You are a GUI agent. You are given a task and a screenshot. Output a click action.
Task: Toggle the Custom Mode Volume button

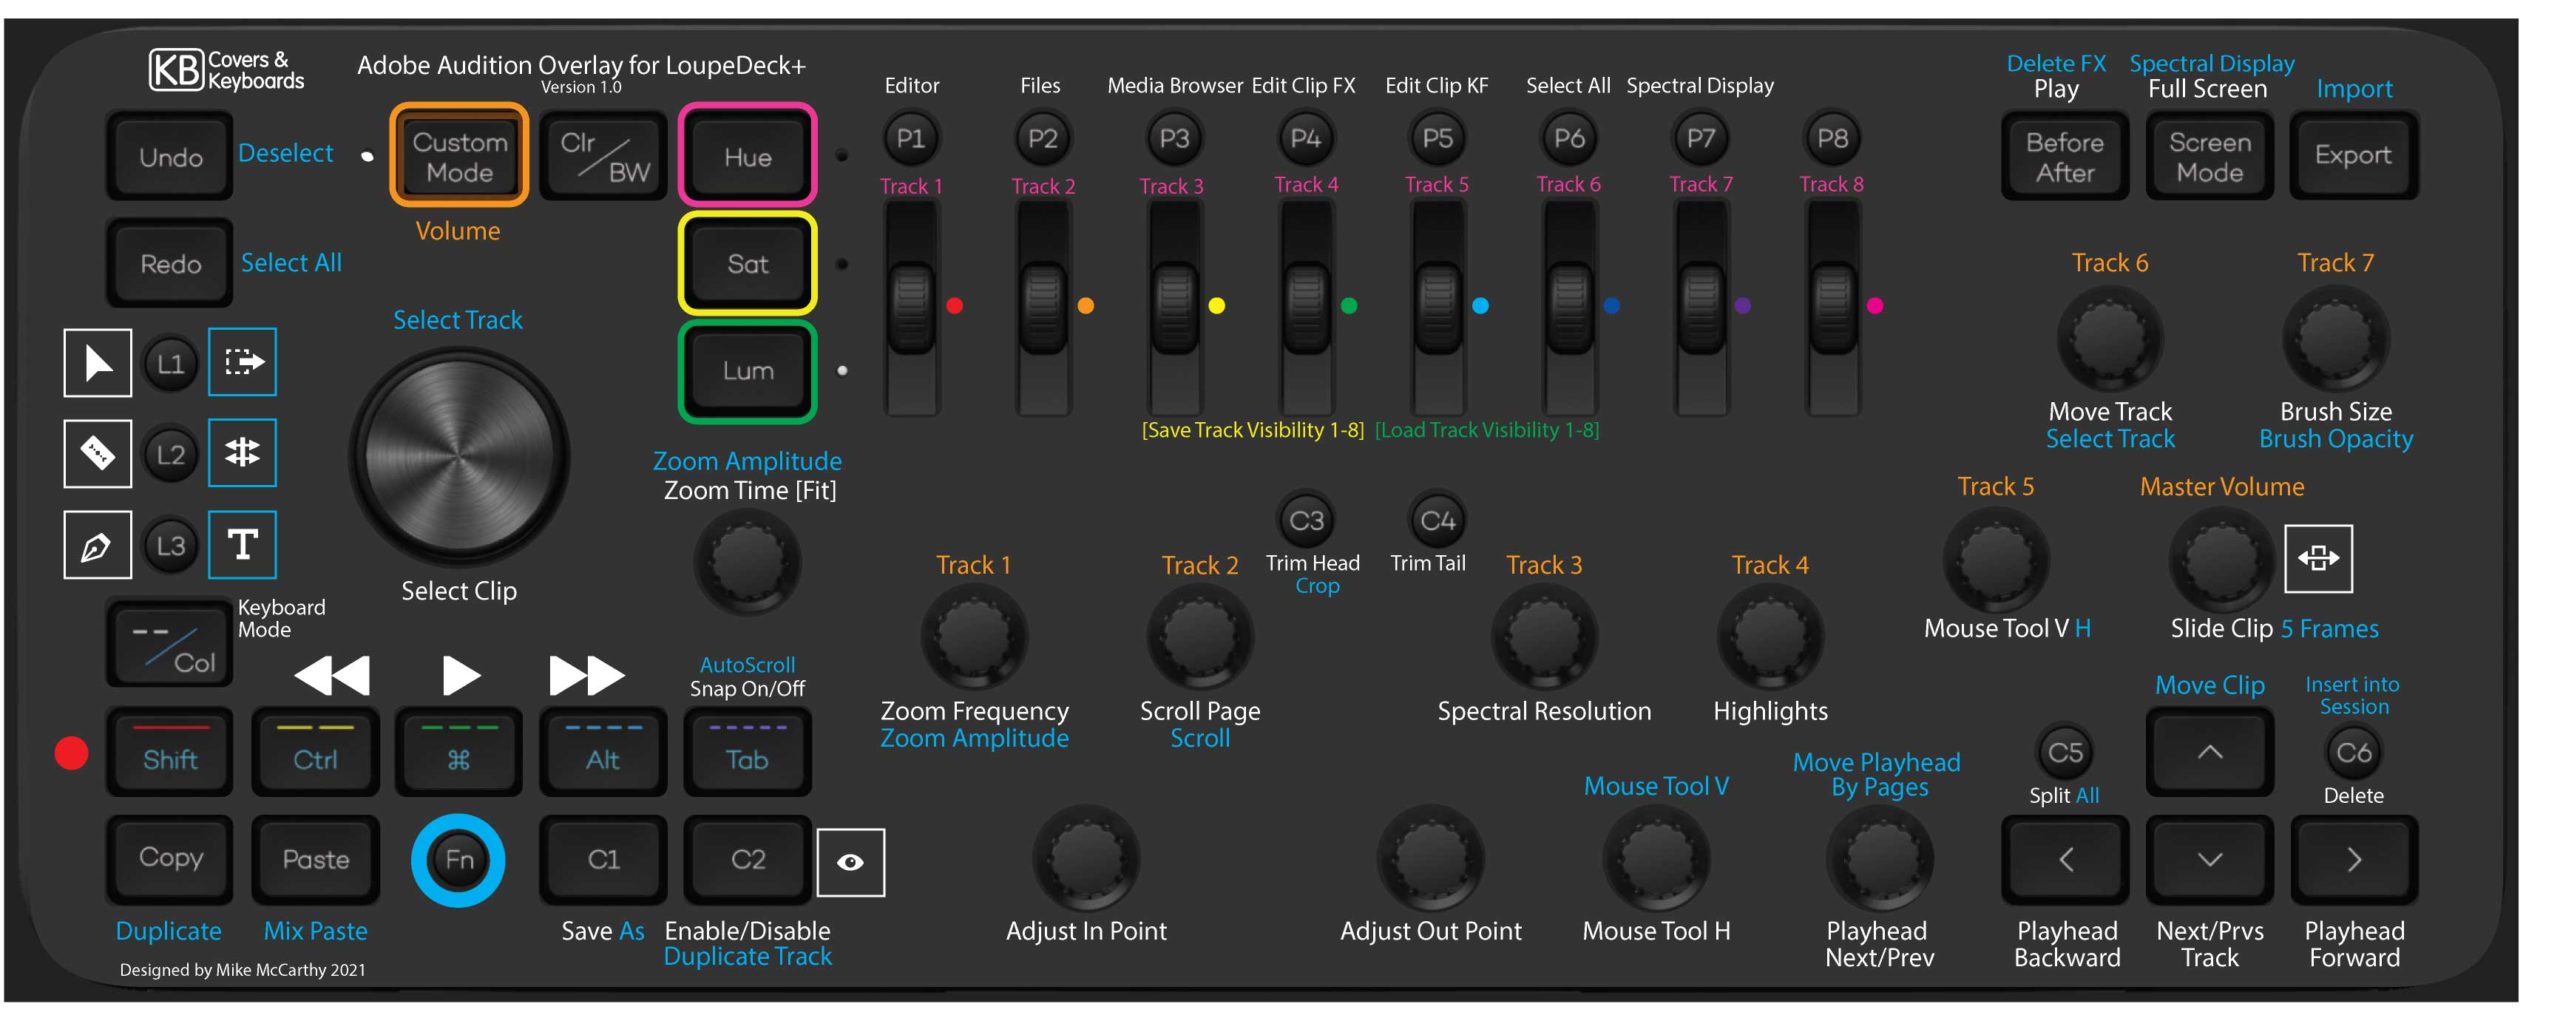pos(459,155)
